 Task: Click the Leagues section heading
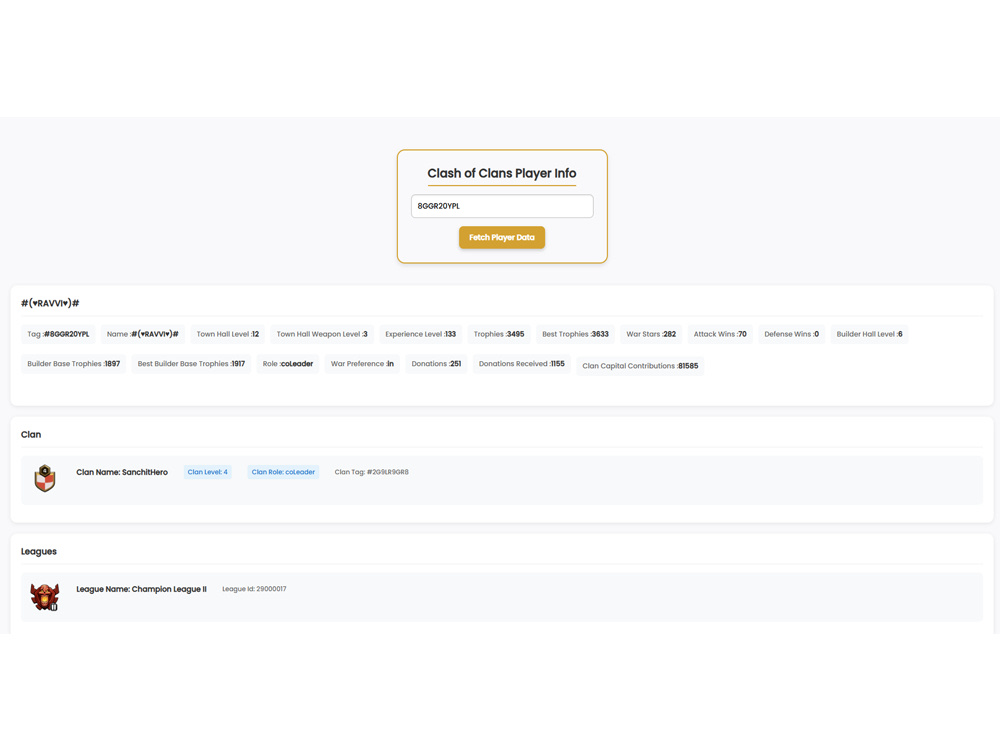(39, 552)
